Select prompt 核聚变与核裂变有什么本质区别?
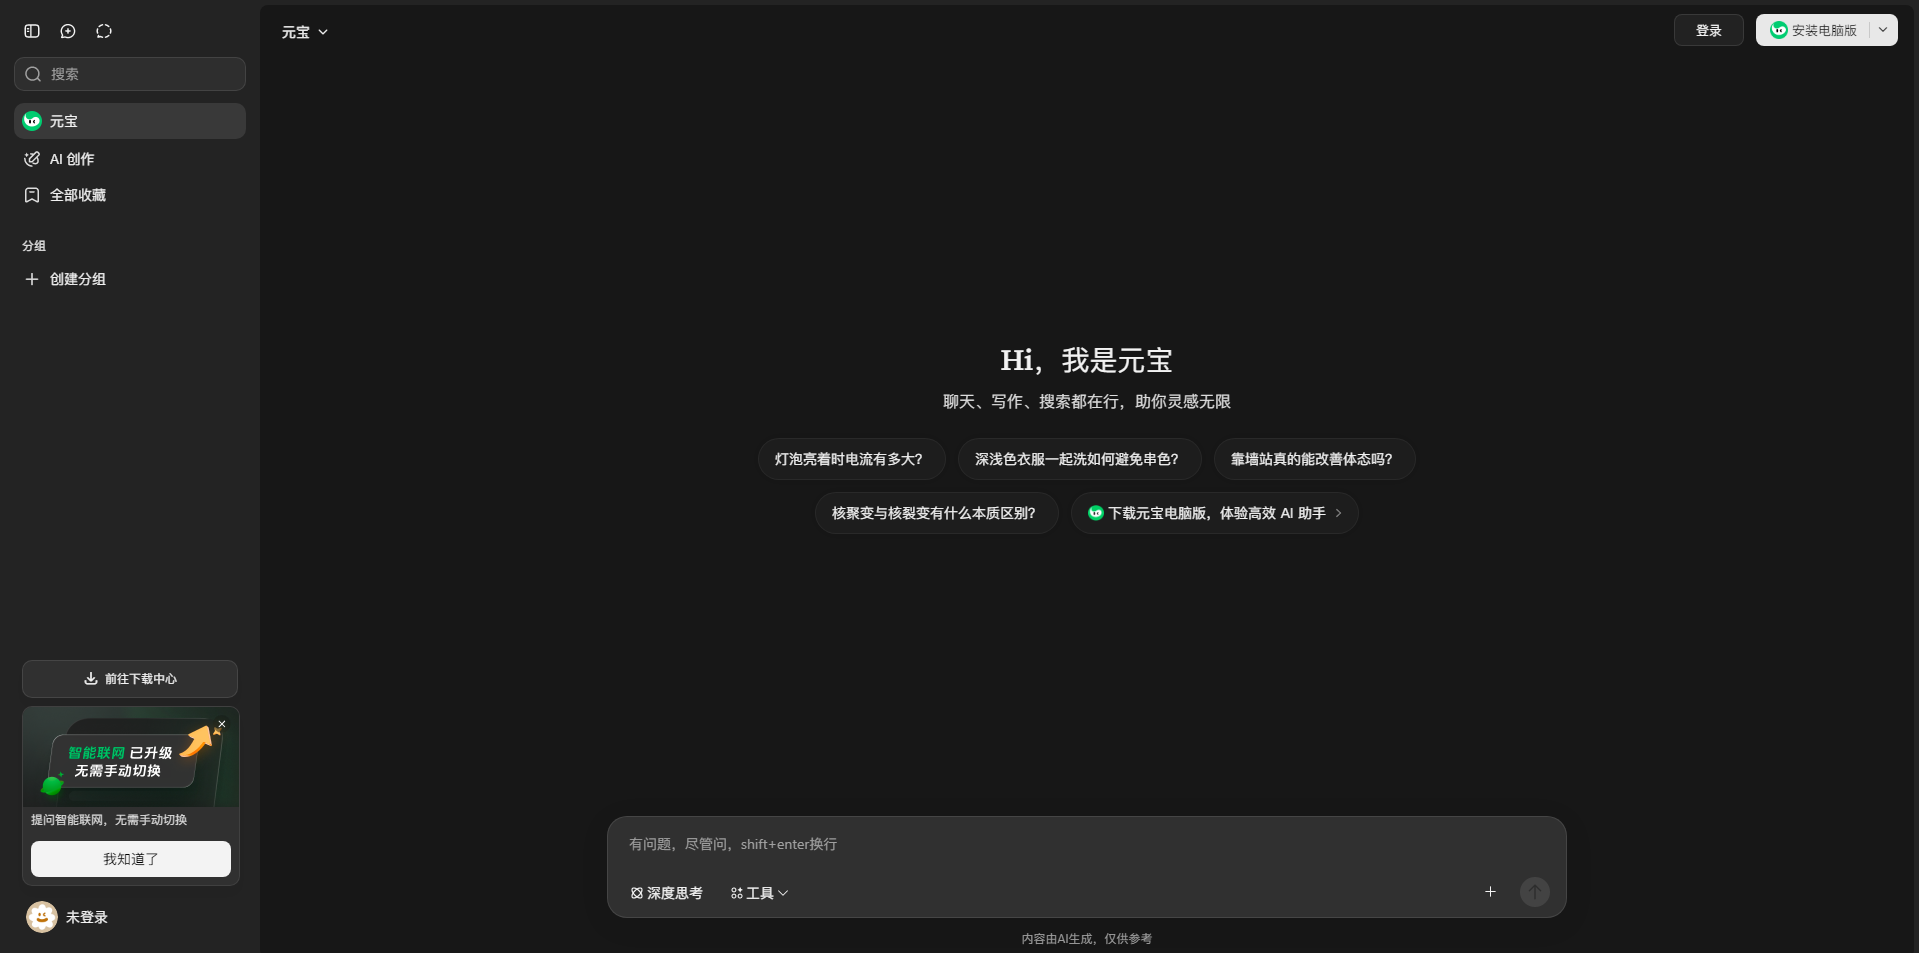Screen dimensions: 1919x953 (936, 513)
